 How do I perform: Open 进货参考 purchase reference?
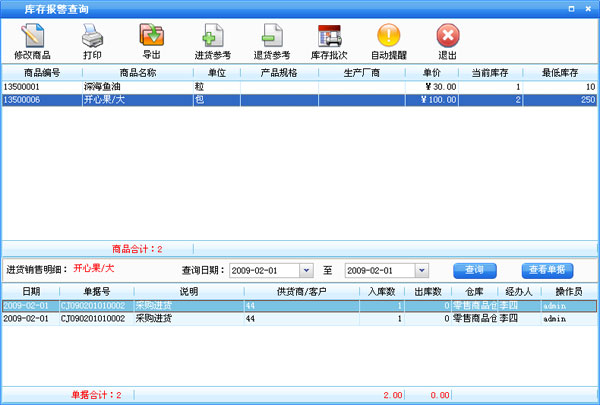point(212,38)
